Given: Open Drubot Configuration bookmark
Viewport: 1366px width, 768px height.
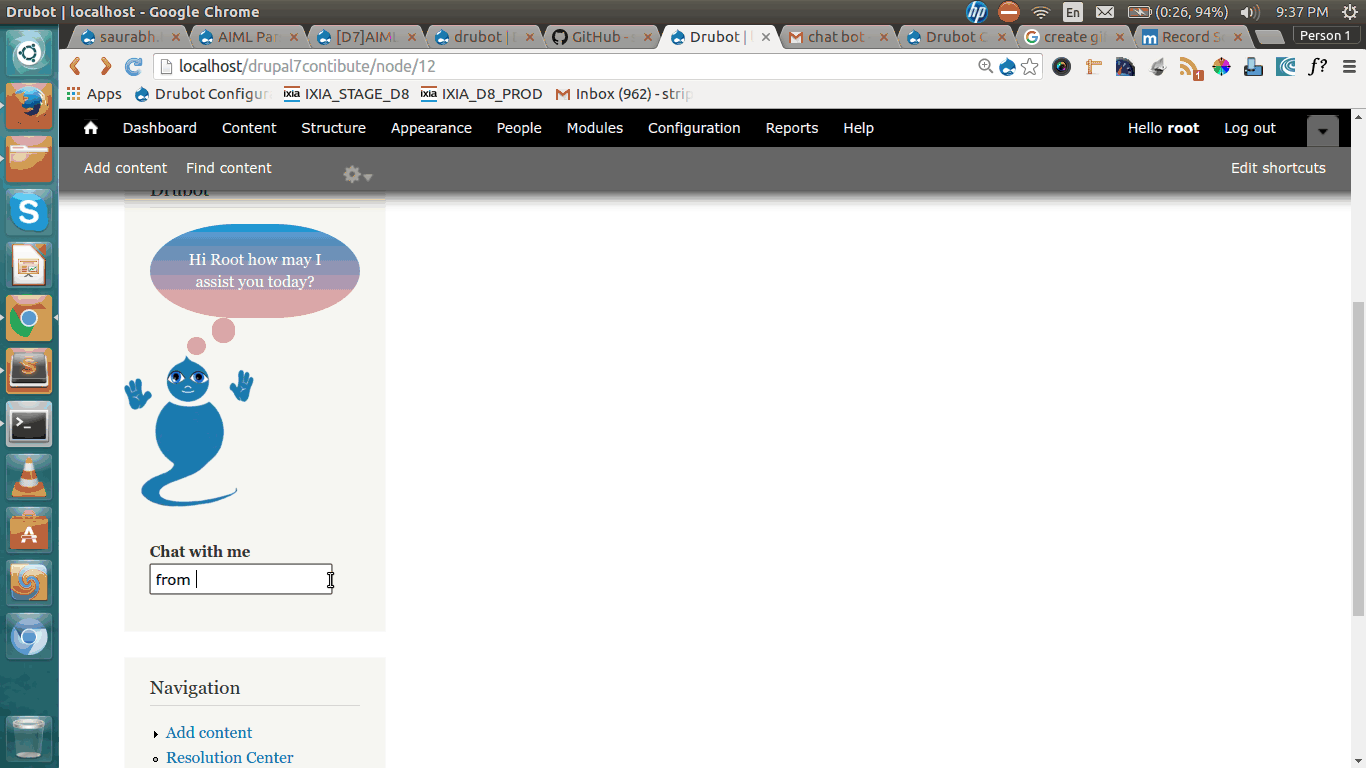Looking at the screenshot, I should click(x=202, y=94).
